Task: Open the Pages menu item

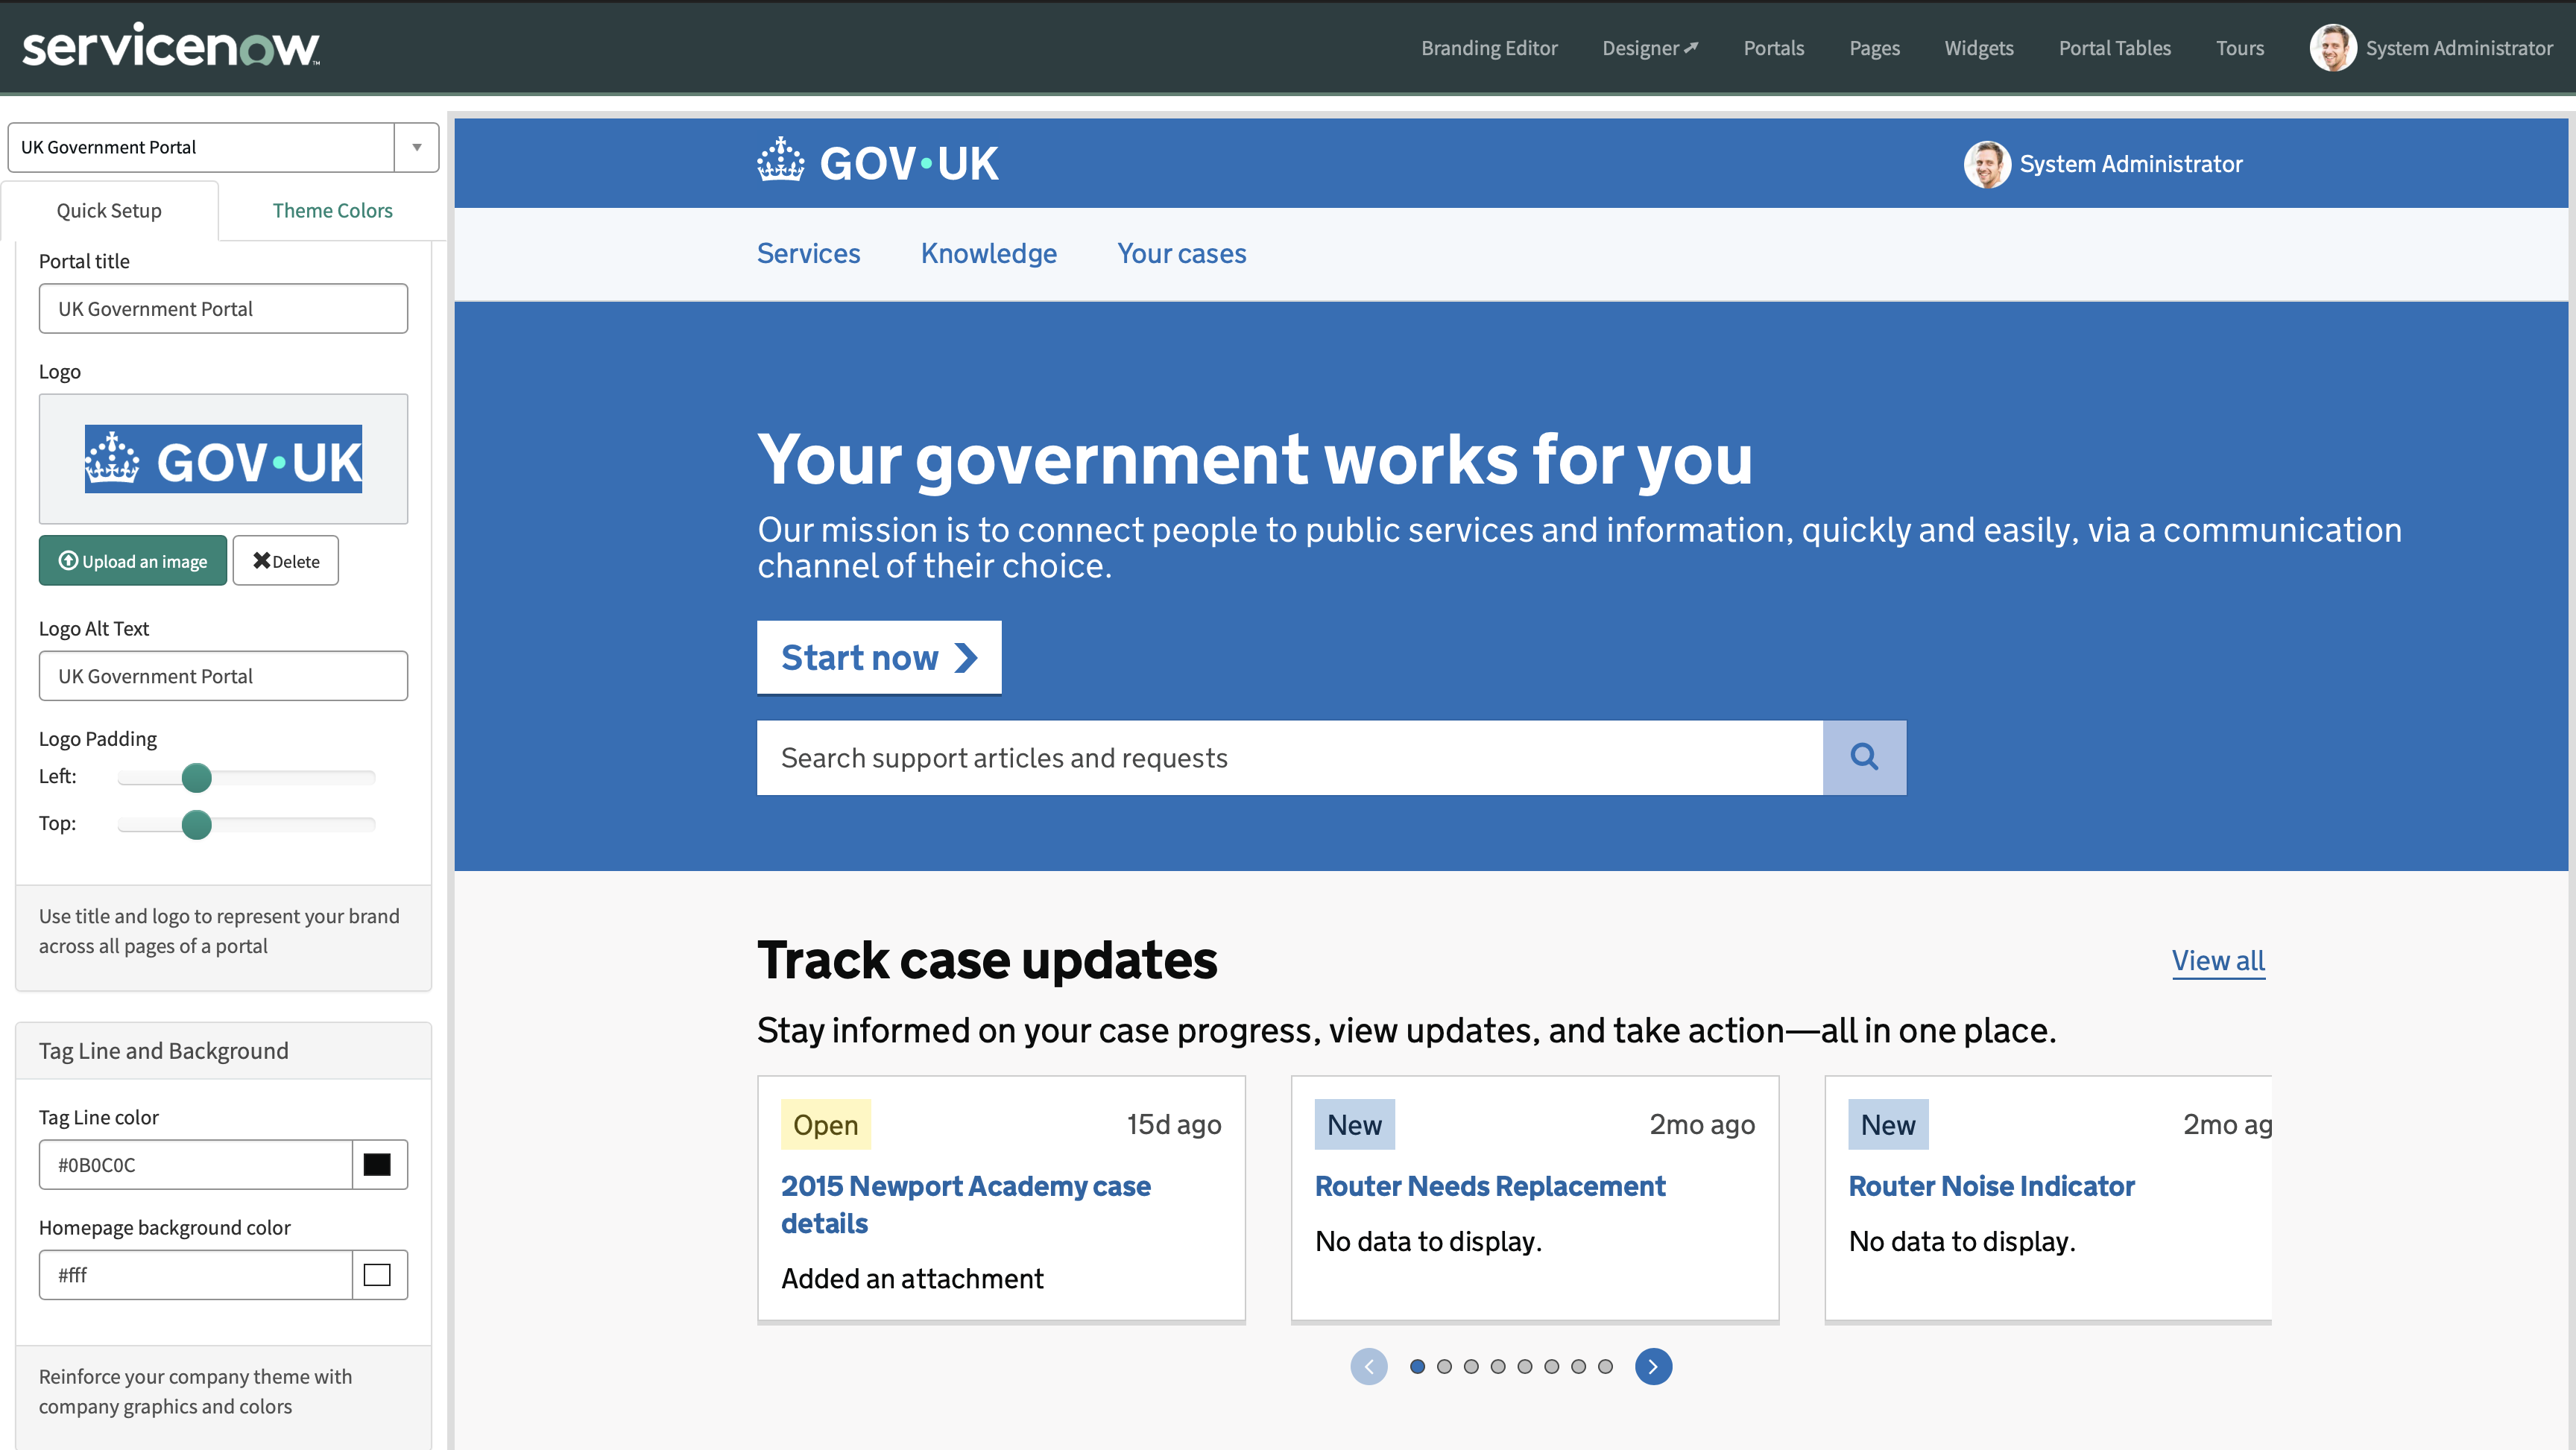Action: pyautogui.click(x=1874, y=48)
